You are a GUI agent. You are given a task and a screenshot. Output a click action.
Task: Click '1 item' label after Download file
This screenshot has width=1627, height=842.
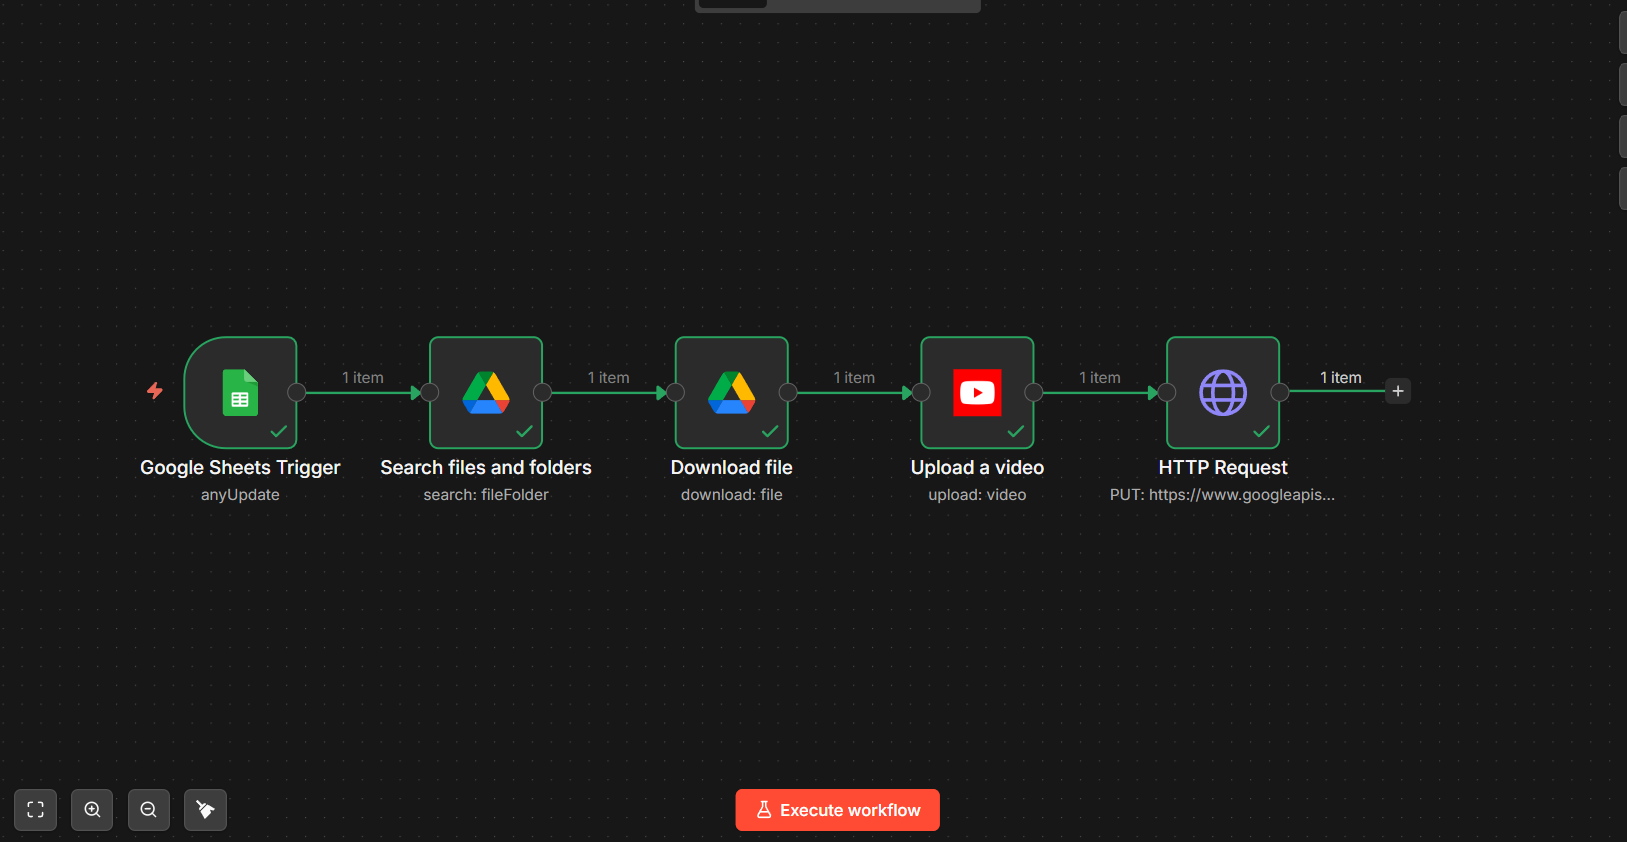point(854,378)
